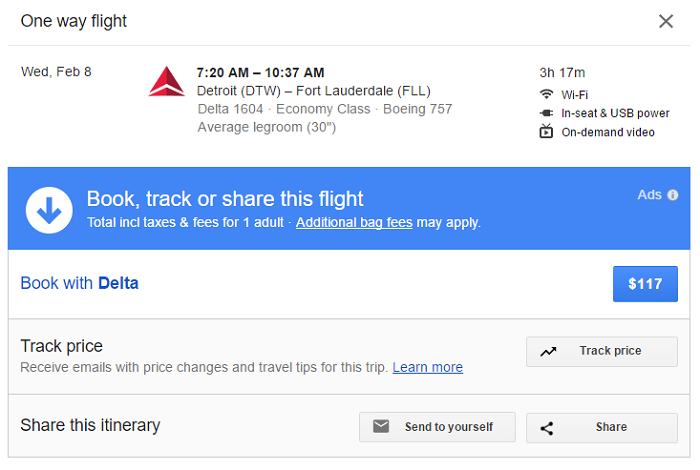
Task: Open the Learn more link
Action: point(427,367)
